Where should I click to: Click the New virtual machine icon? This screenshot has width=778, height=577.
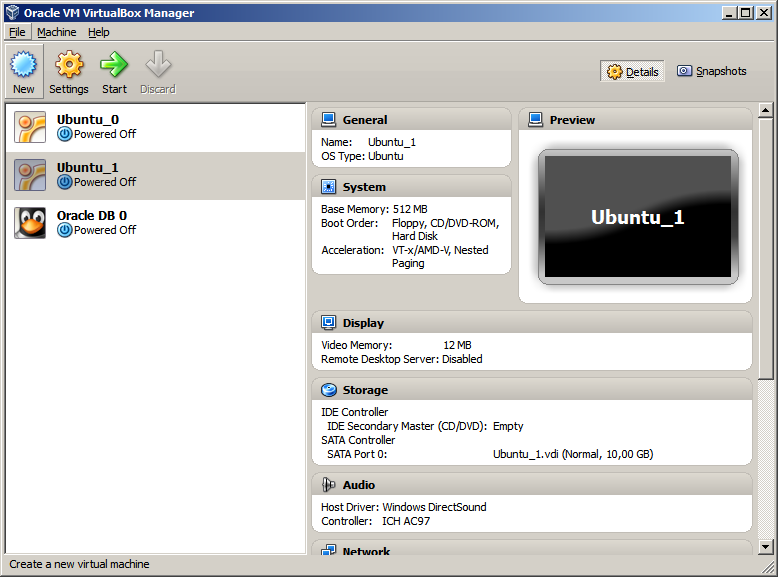(x=24, y=64)
